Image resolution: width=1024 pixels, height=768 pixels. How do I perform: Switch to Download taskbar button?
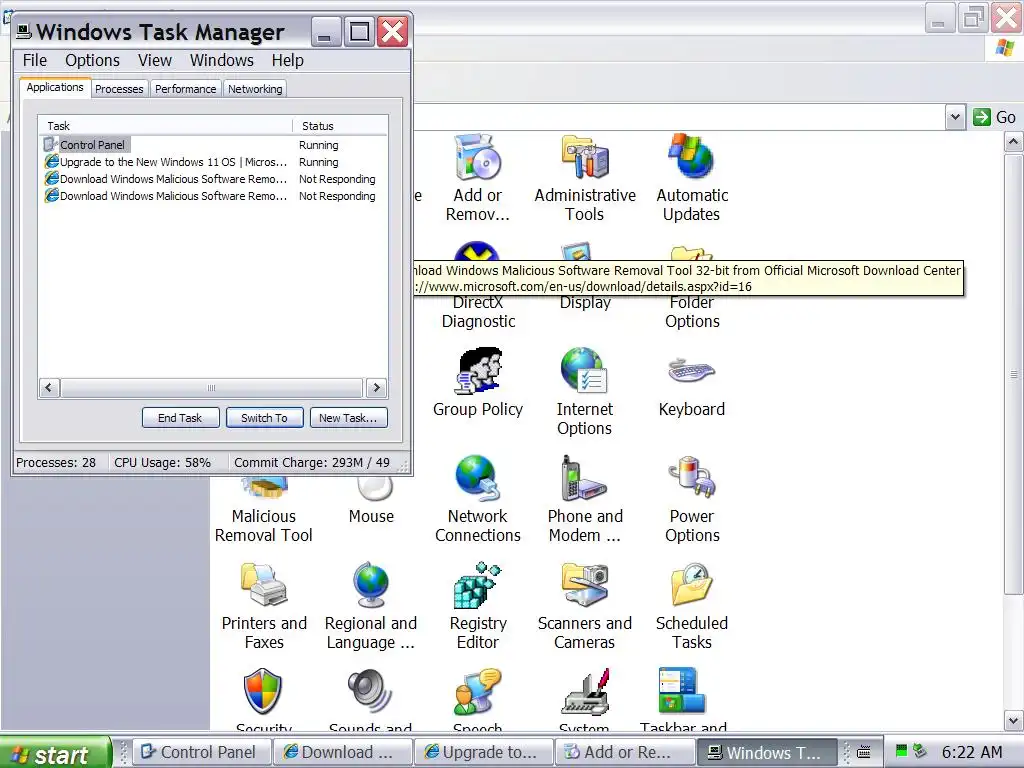pyautogui.click(x=343, y=752)
